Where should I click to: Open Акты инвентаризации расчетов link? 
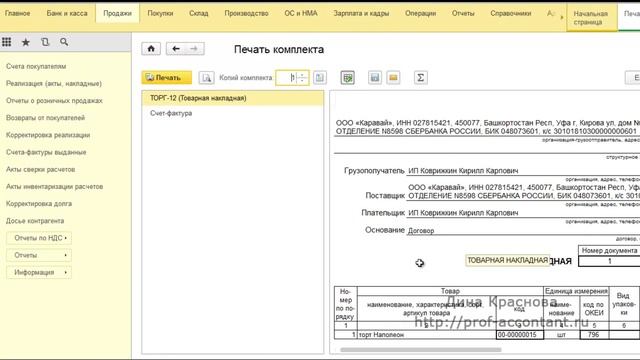54,186
